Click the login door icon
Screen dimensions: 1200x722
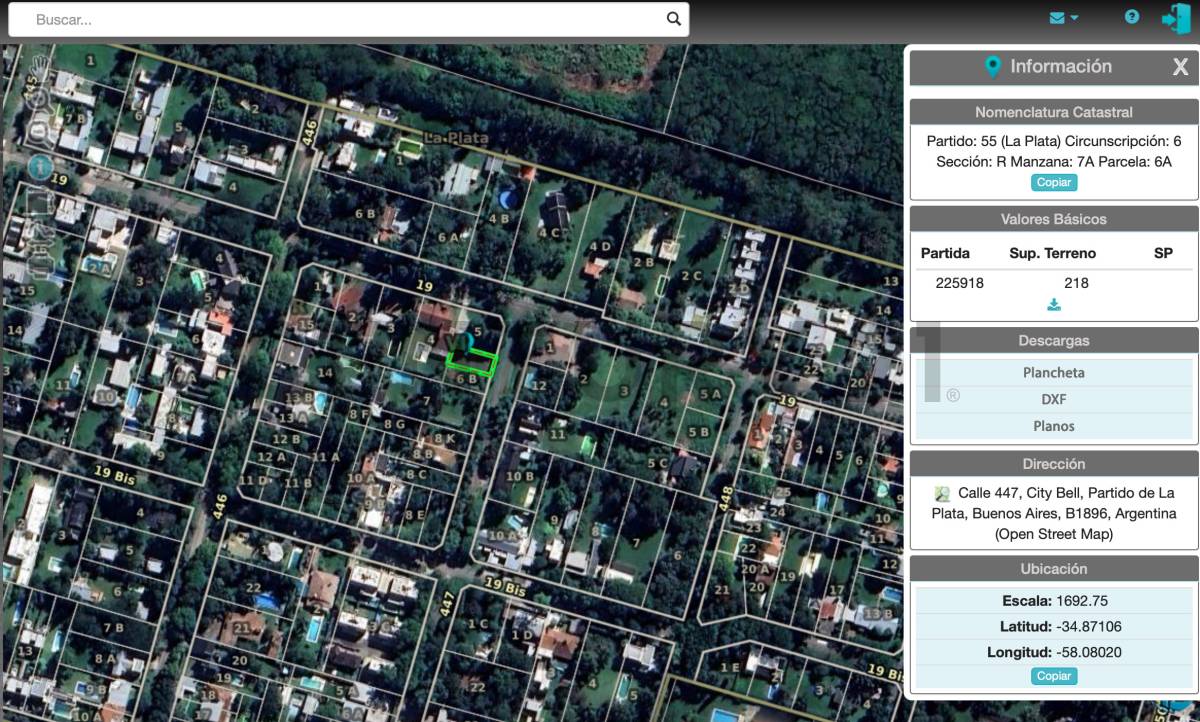(1175, 18)
